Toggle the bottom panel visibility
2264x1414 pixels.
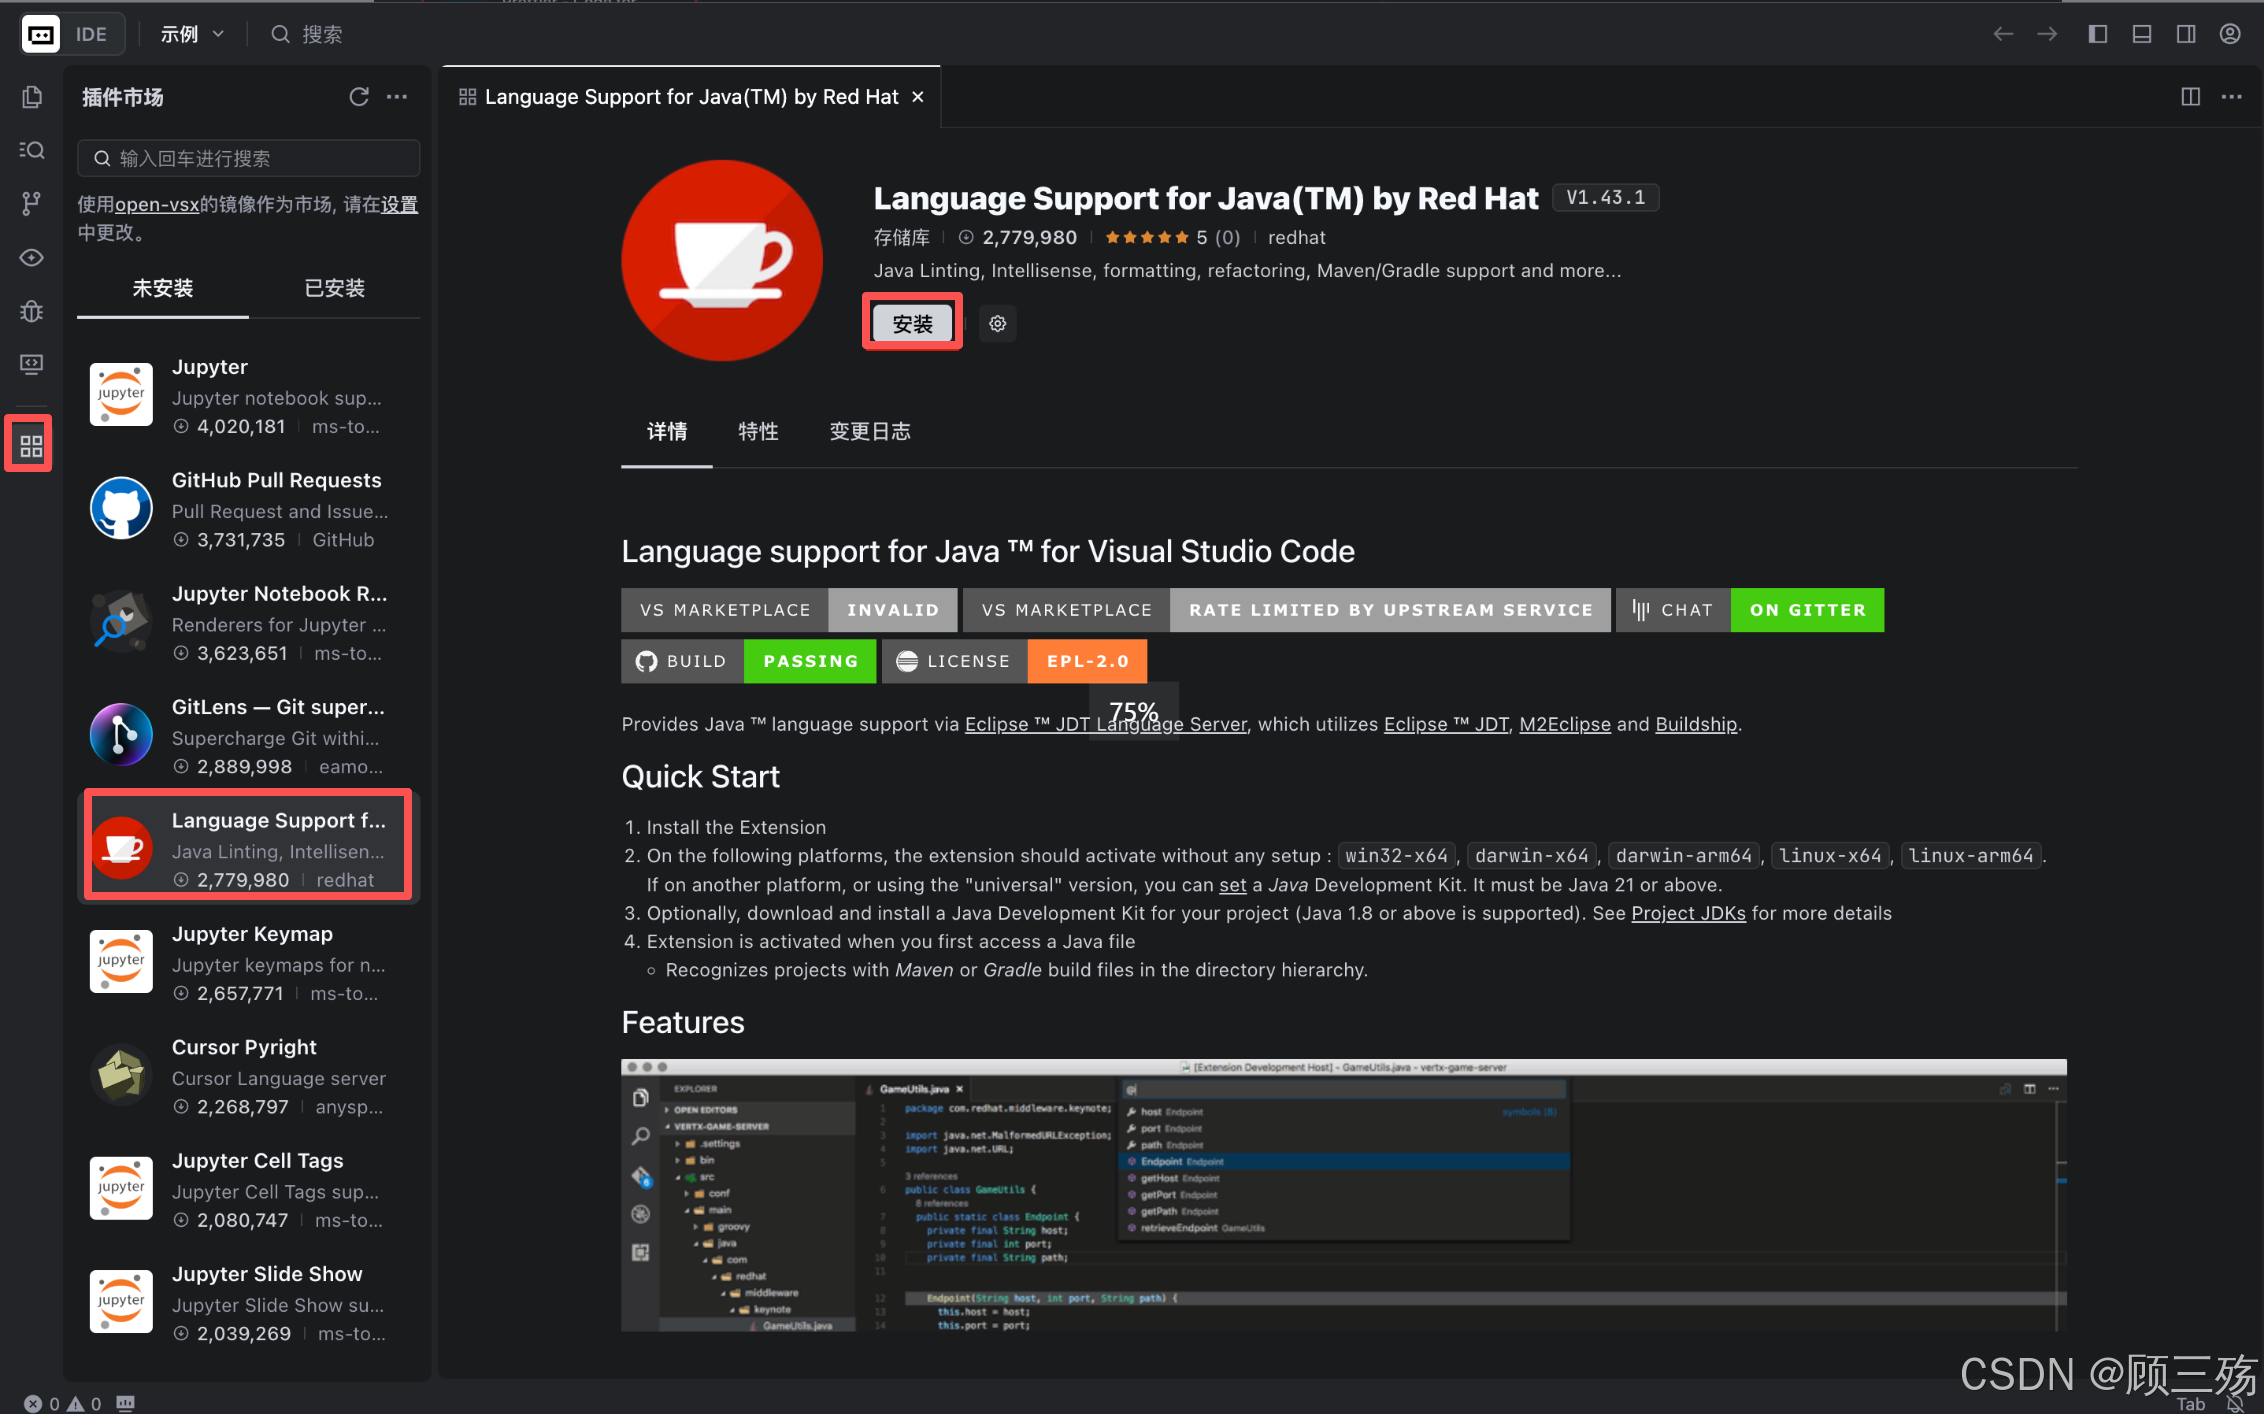[x=2142, y=34]
